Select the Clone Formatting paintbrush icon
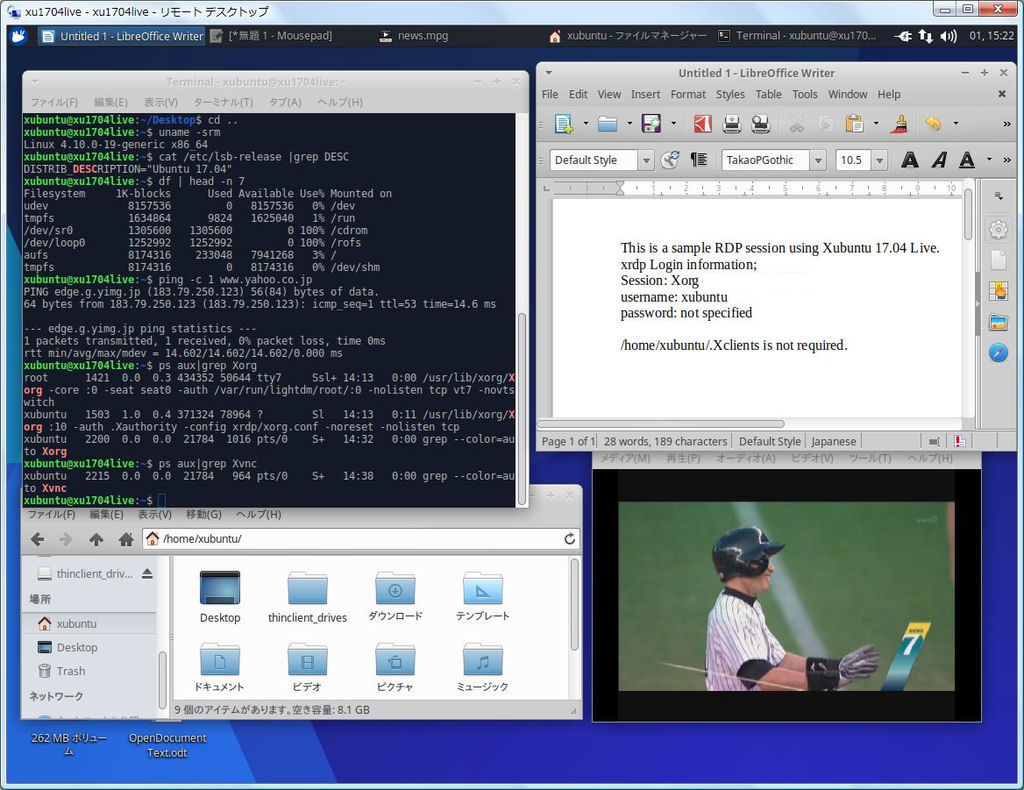The width and height of the screenshot is (1024, 790). 900,123
